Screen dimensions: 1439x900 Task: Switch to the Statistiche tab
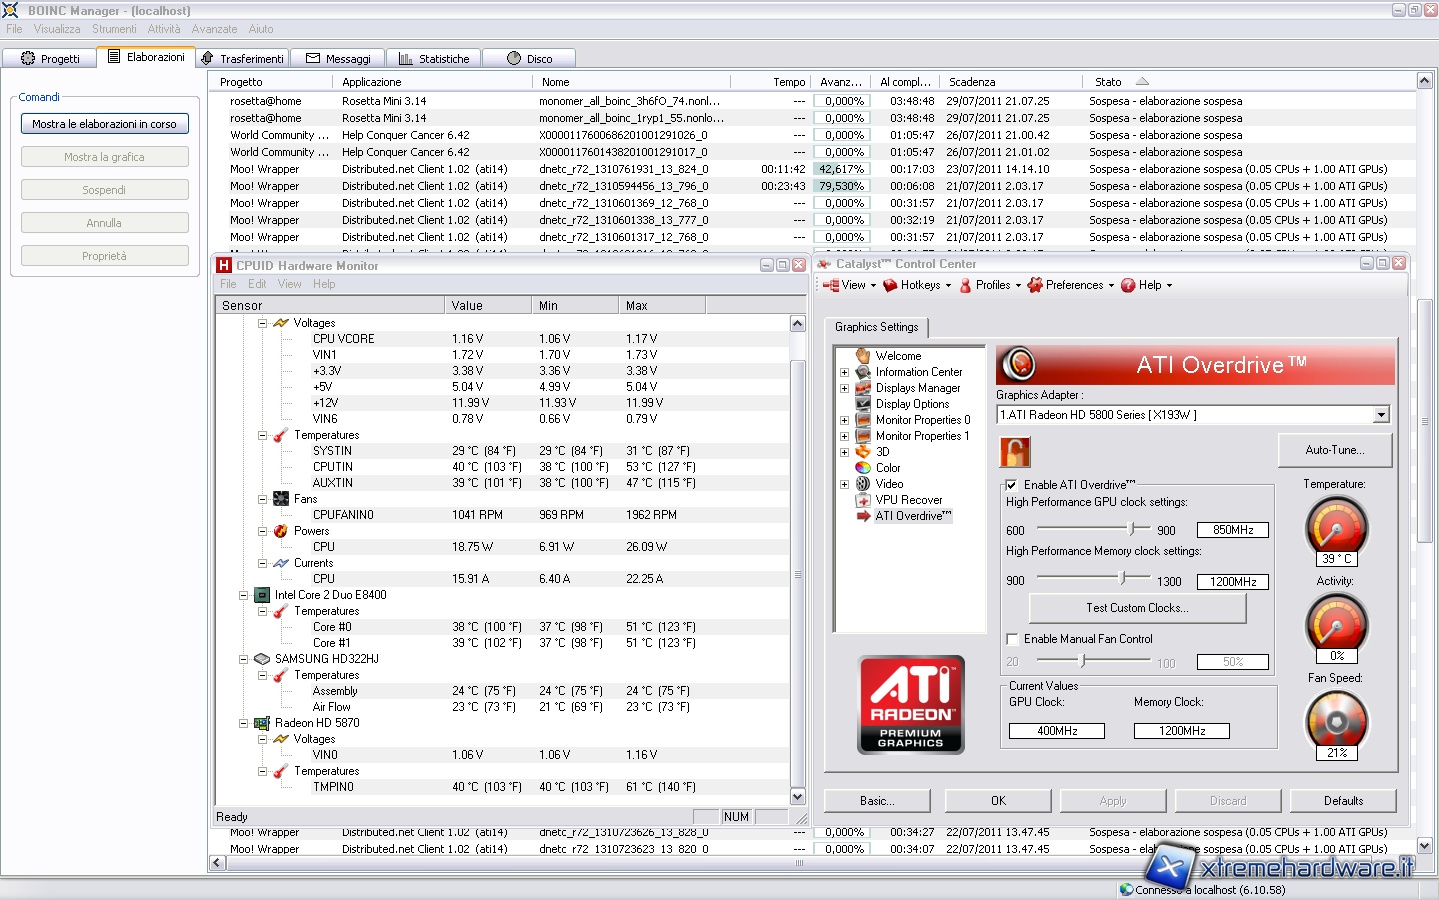434,59
